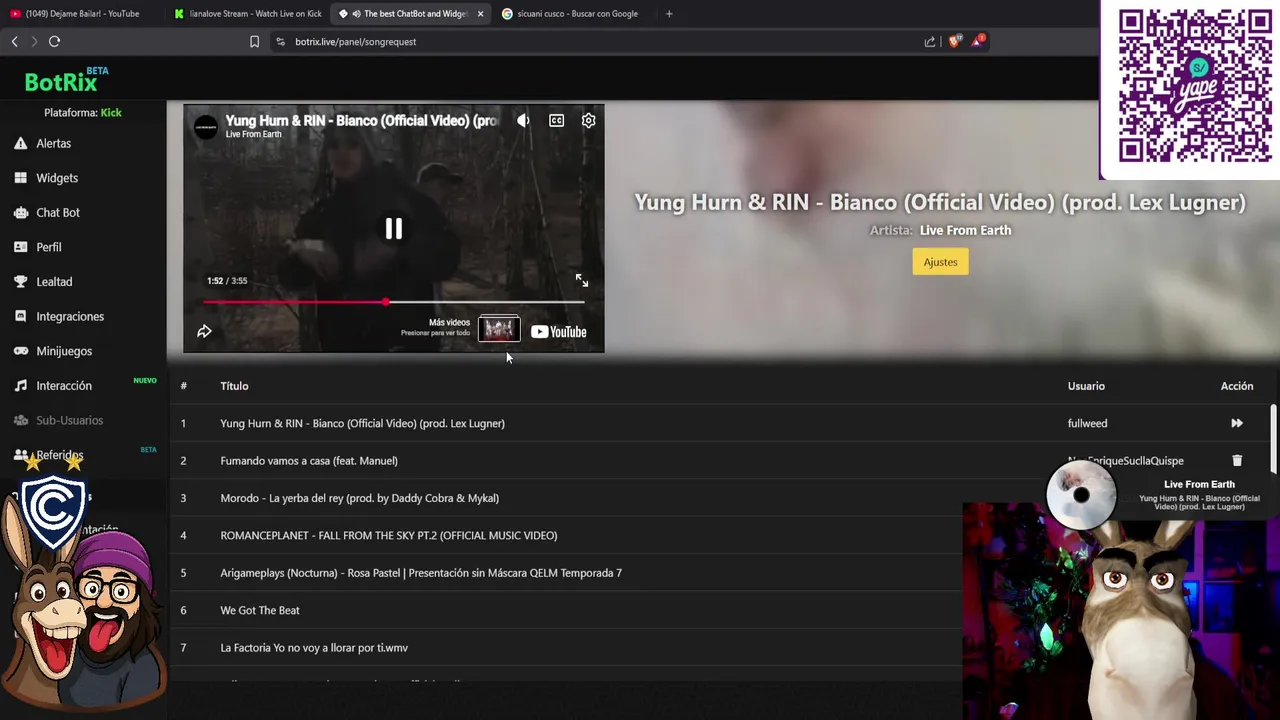This screenshot has width=1280, height=720.
Task: Click the Integraciones icon
Action: pyautogui.click(x=20, y=316)
